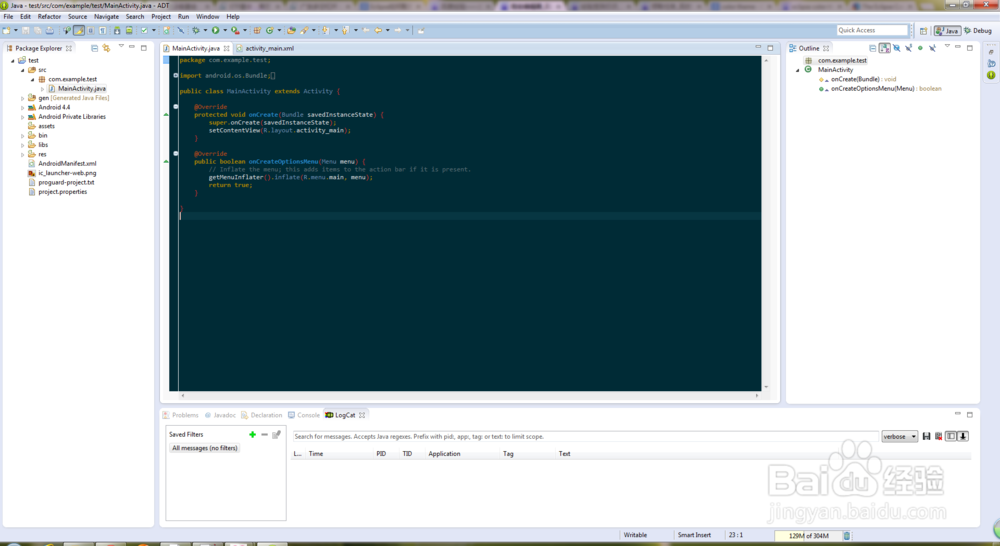Toggle Sort in Outline view
1000x546 pixels.
point(885,48)
